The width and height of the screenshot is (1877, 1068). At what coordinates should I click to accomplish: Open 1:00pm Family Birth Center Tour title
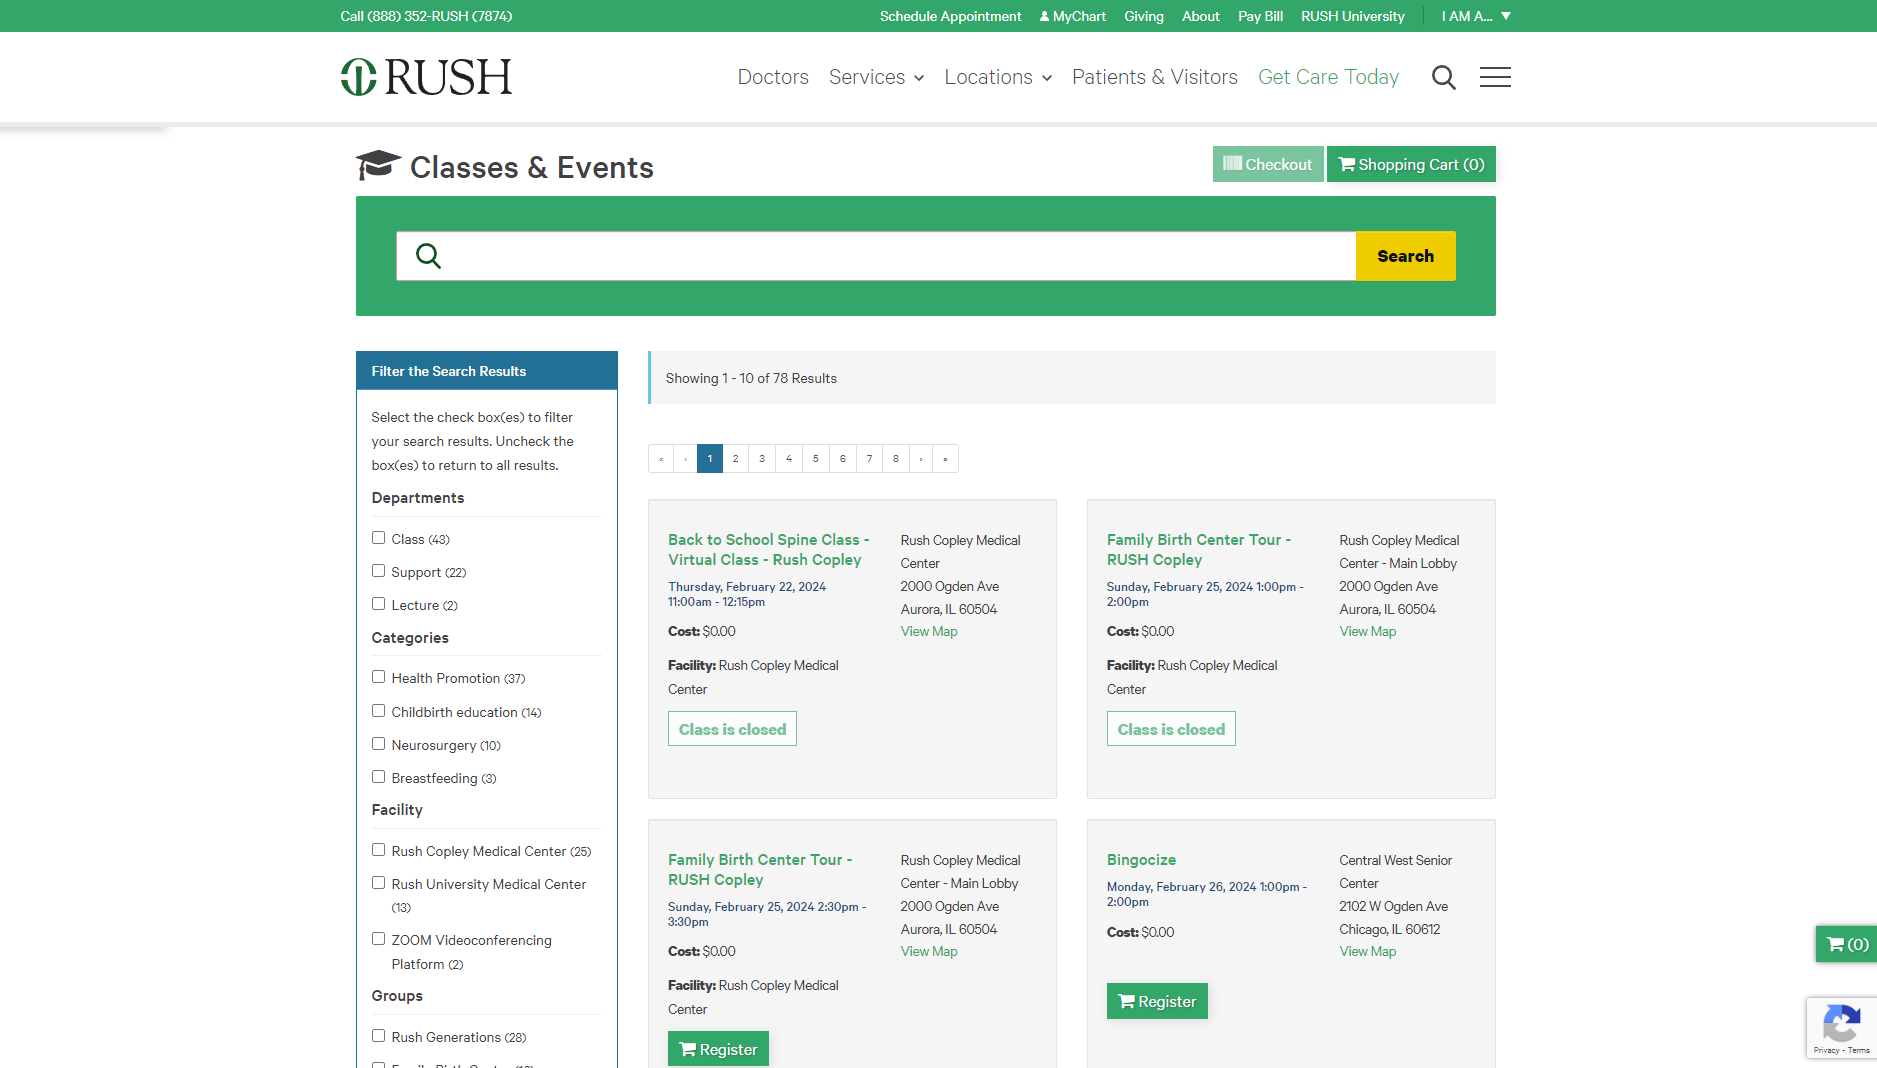coord(1198,549)
